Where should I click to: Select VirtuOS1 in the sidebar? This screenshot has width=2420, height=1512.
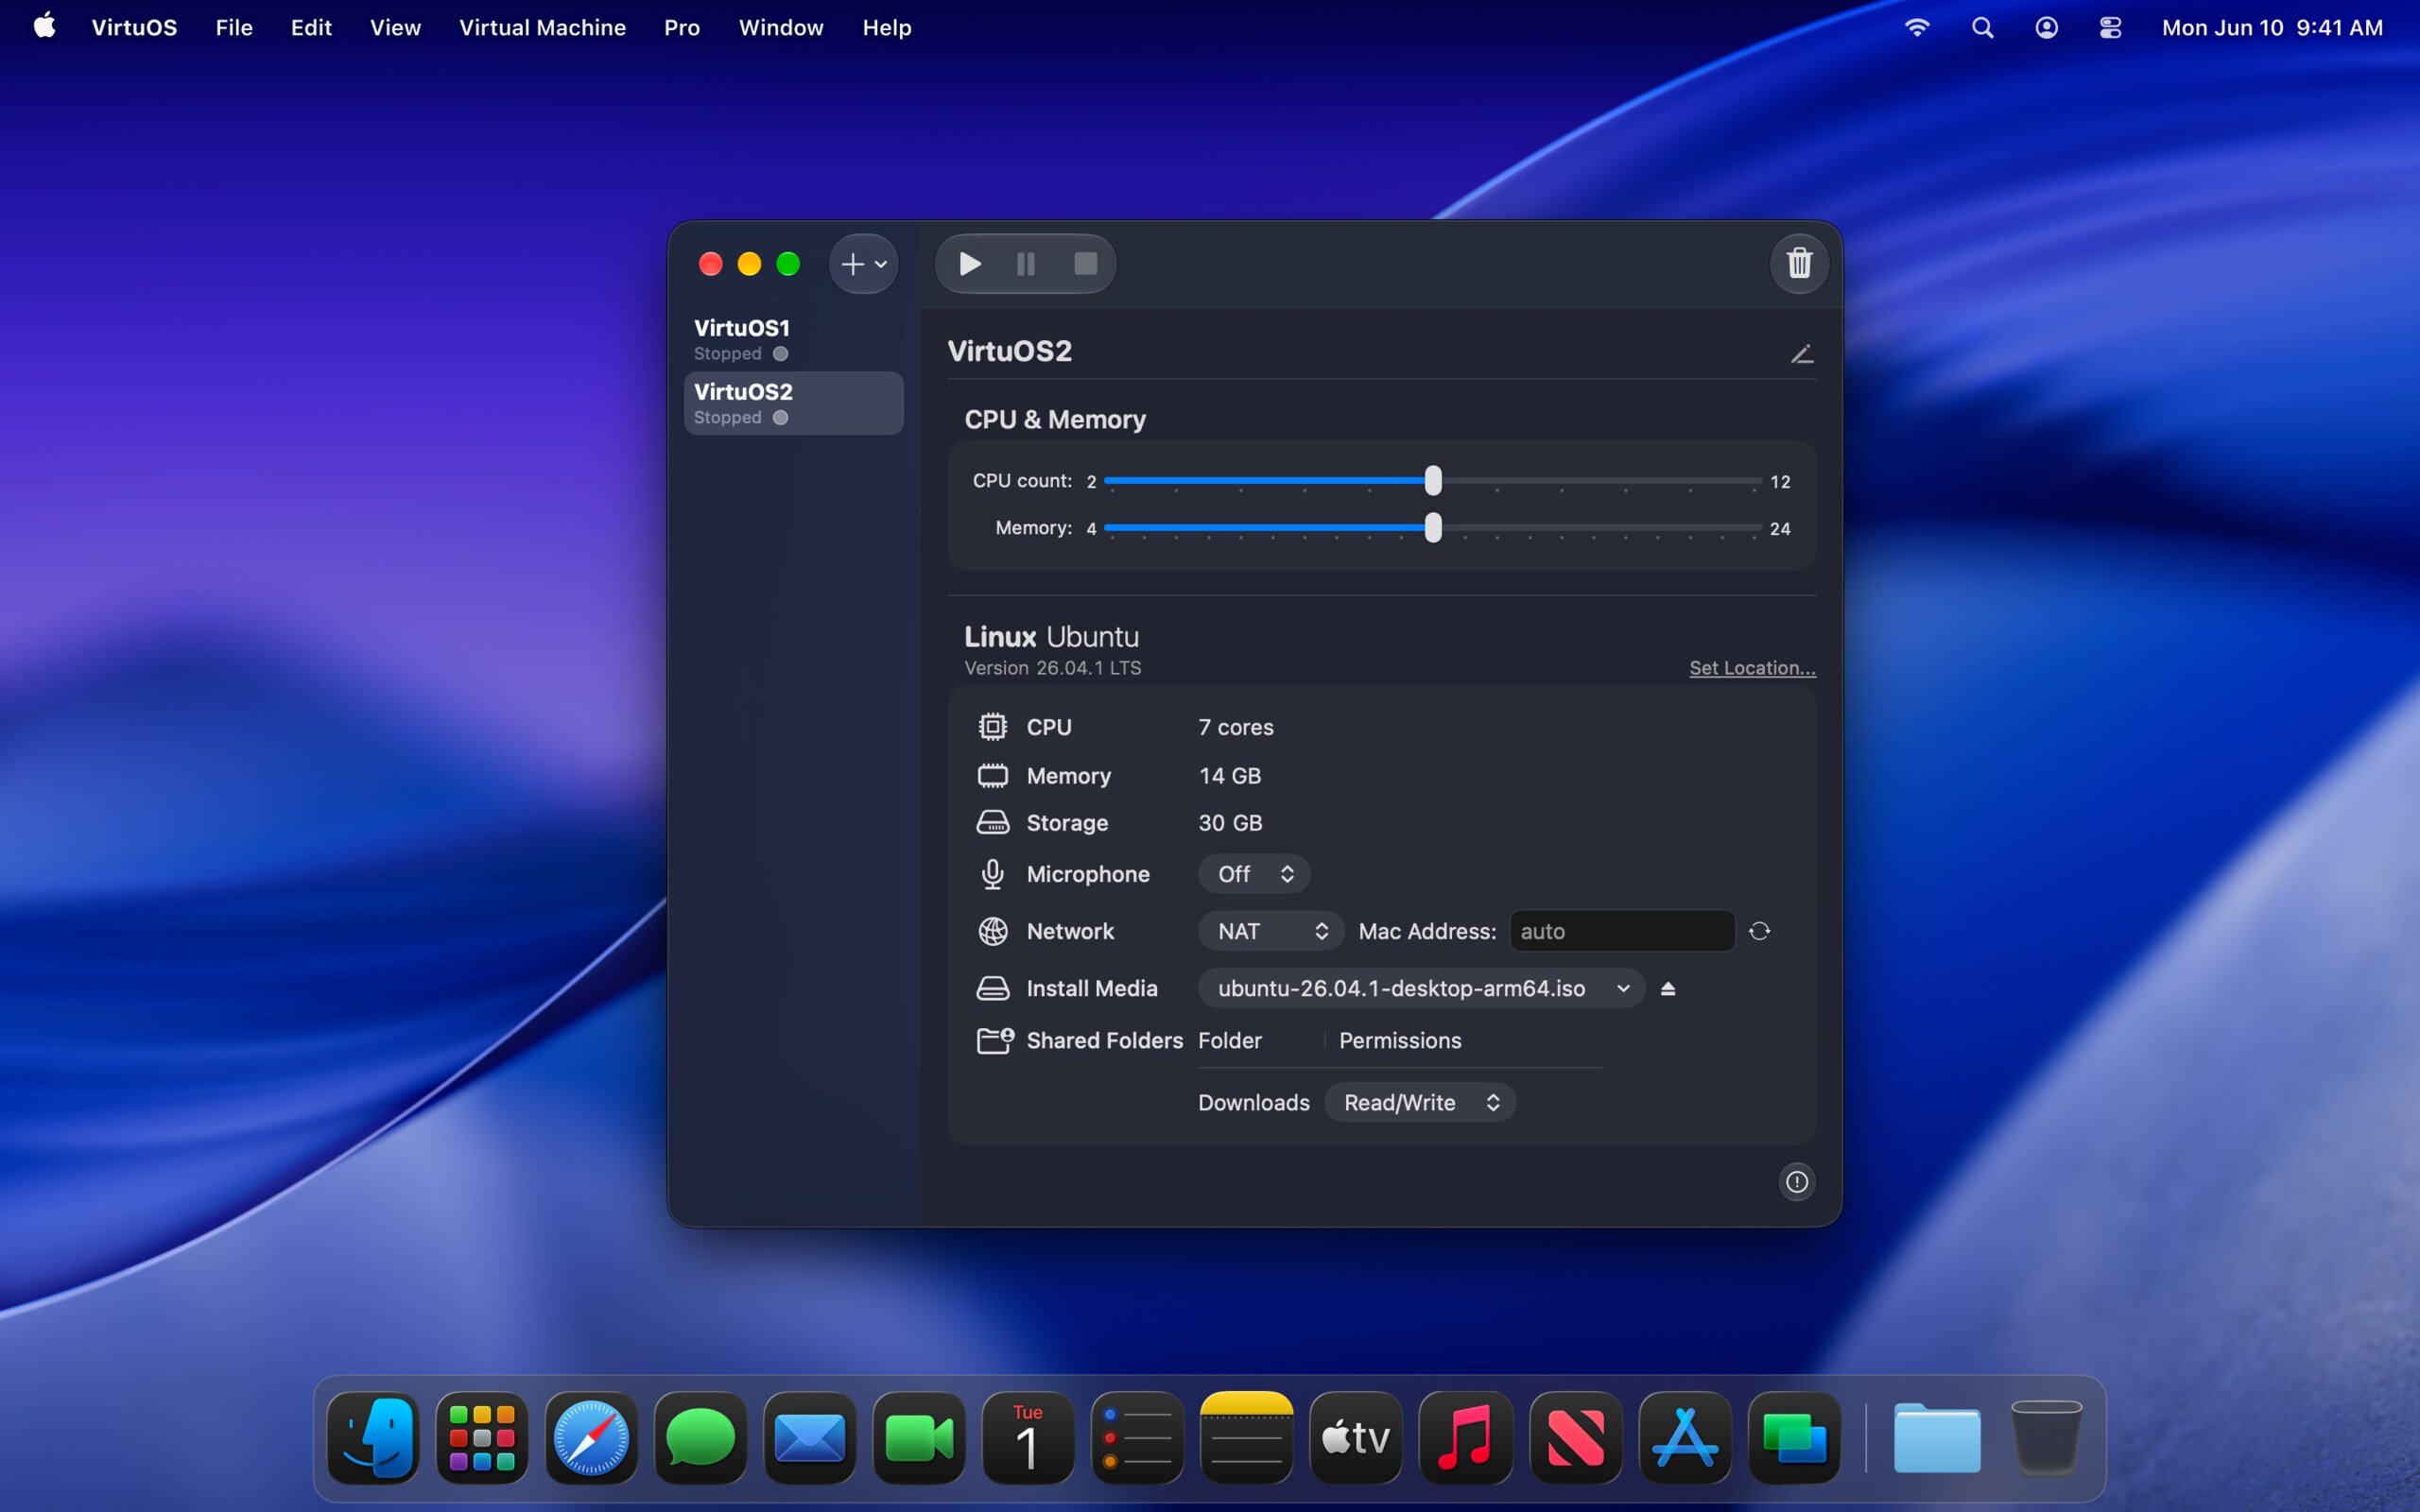(x=793, y=340)
